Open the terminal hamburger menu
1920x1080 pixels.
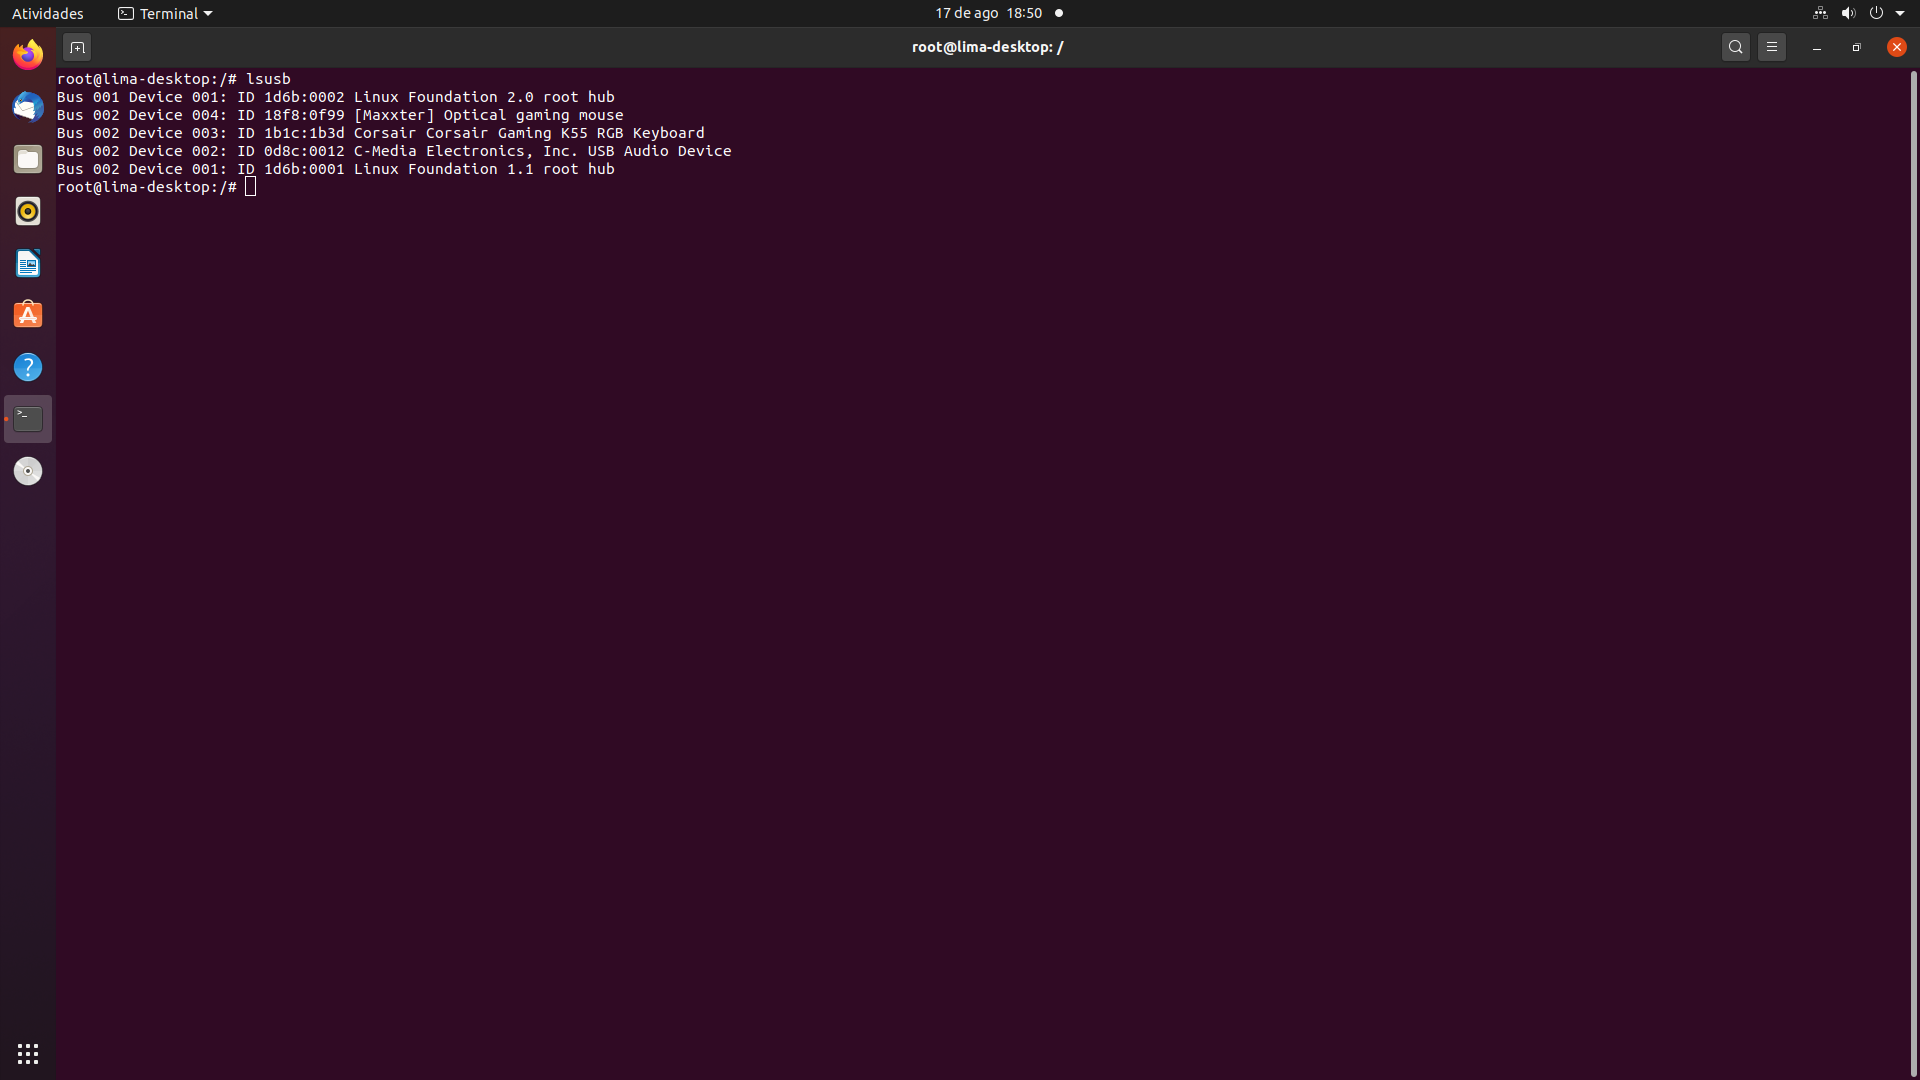click(1772, 47)
